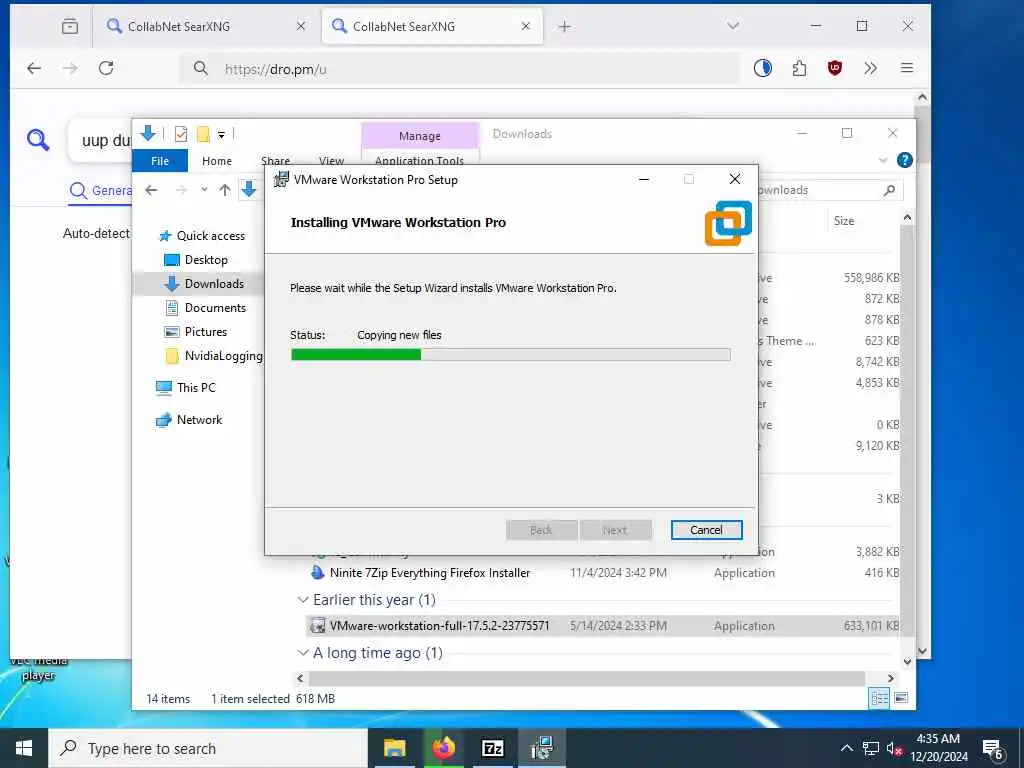The image size is (1024, 768).
Task: Close the second CollabNet SearXNG tab
Action: pyautogui.click(x=526, y=26)
